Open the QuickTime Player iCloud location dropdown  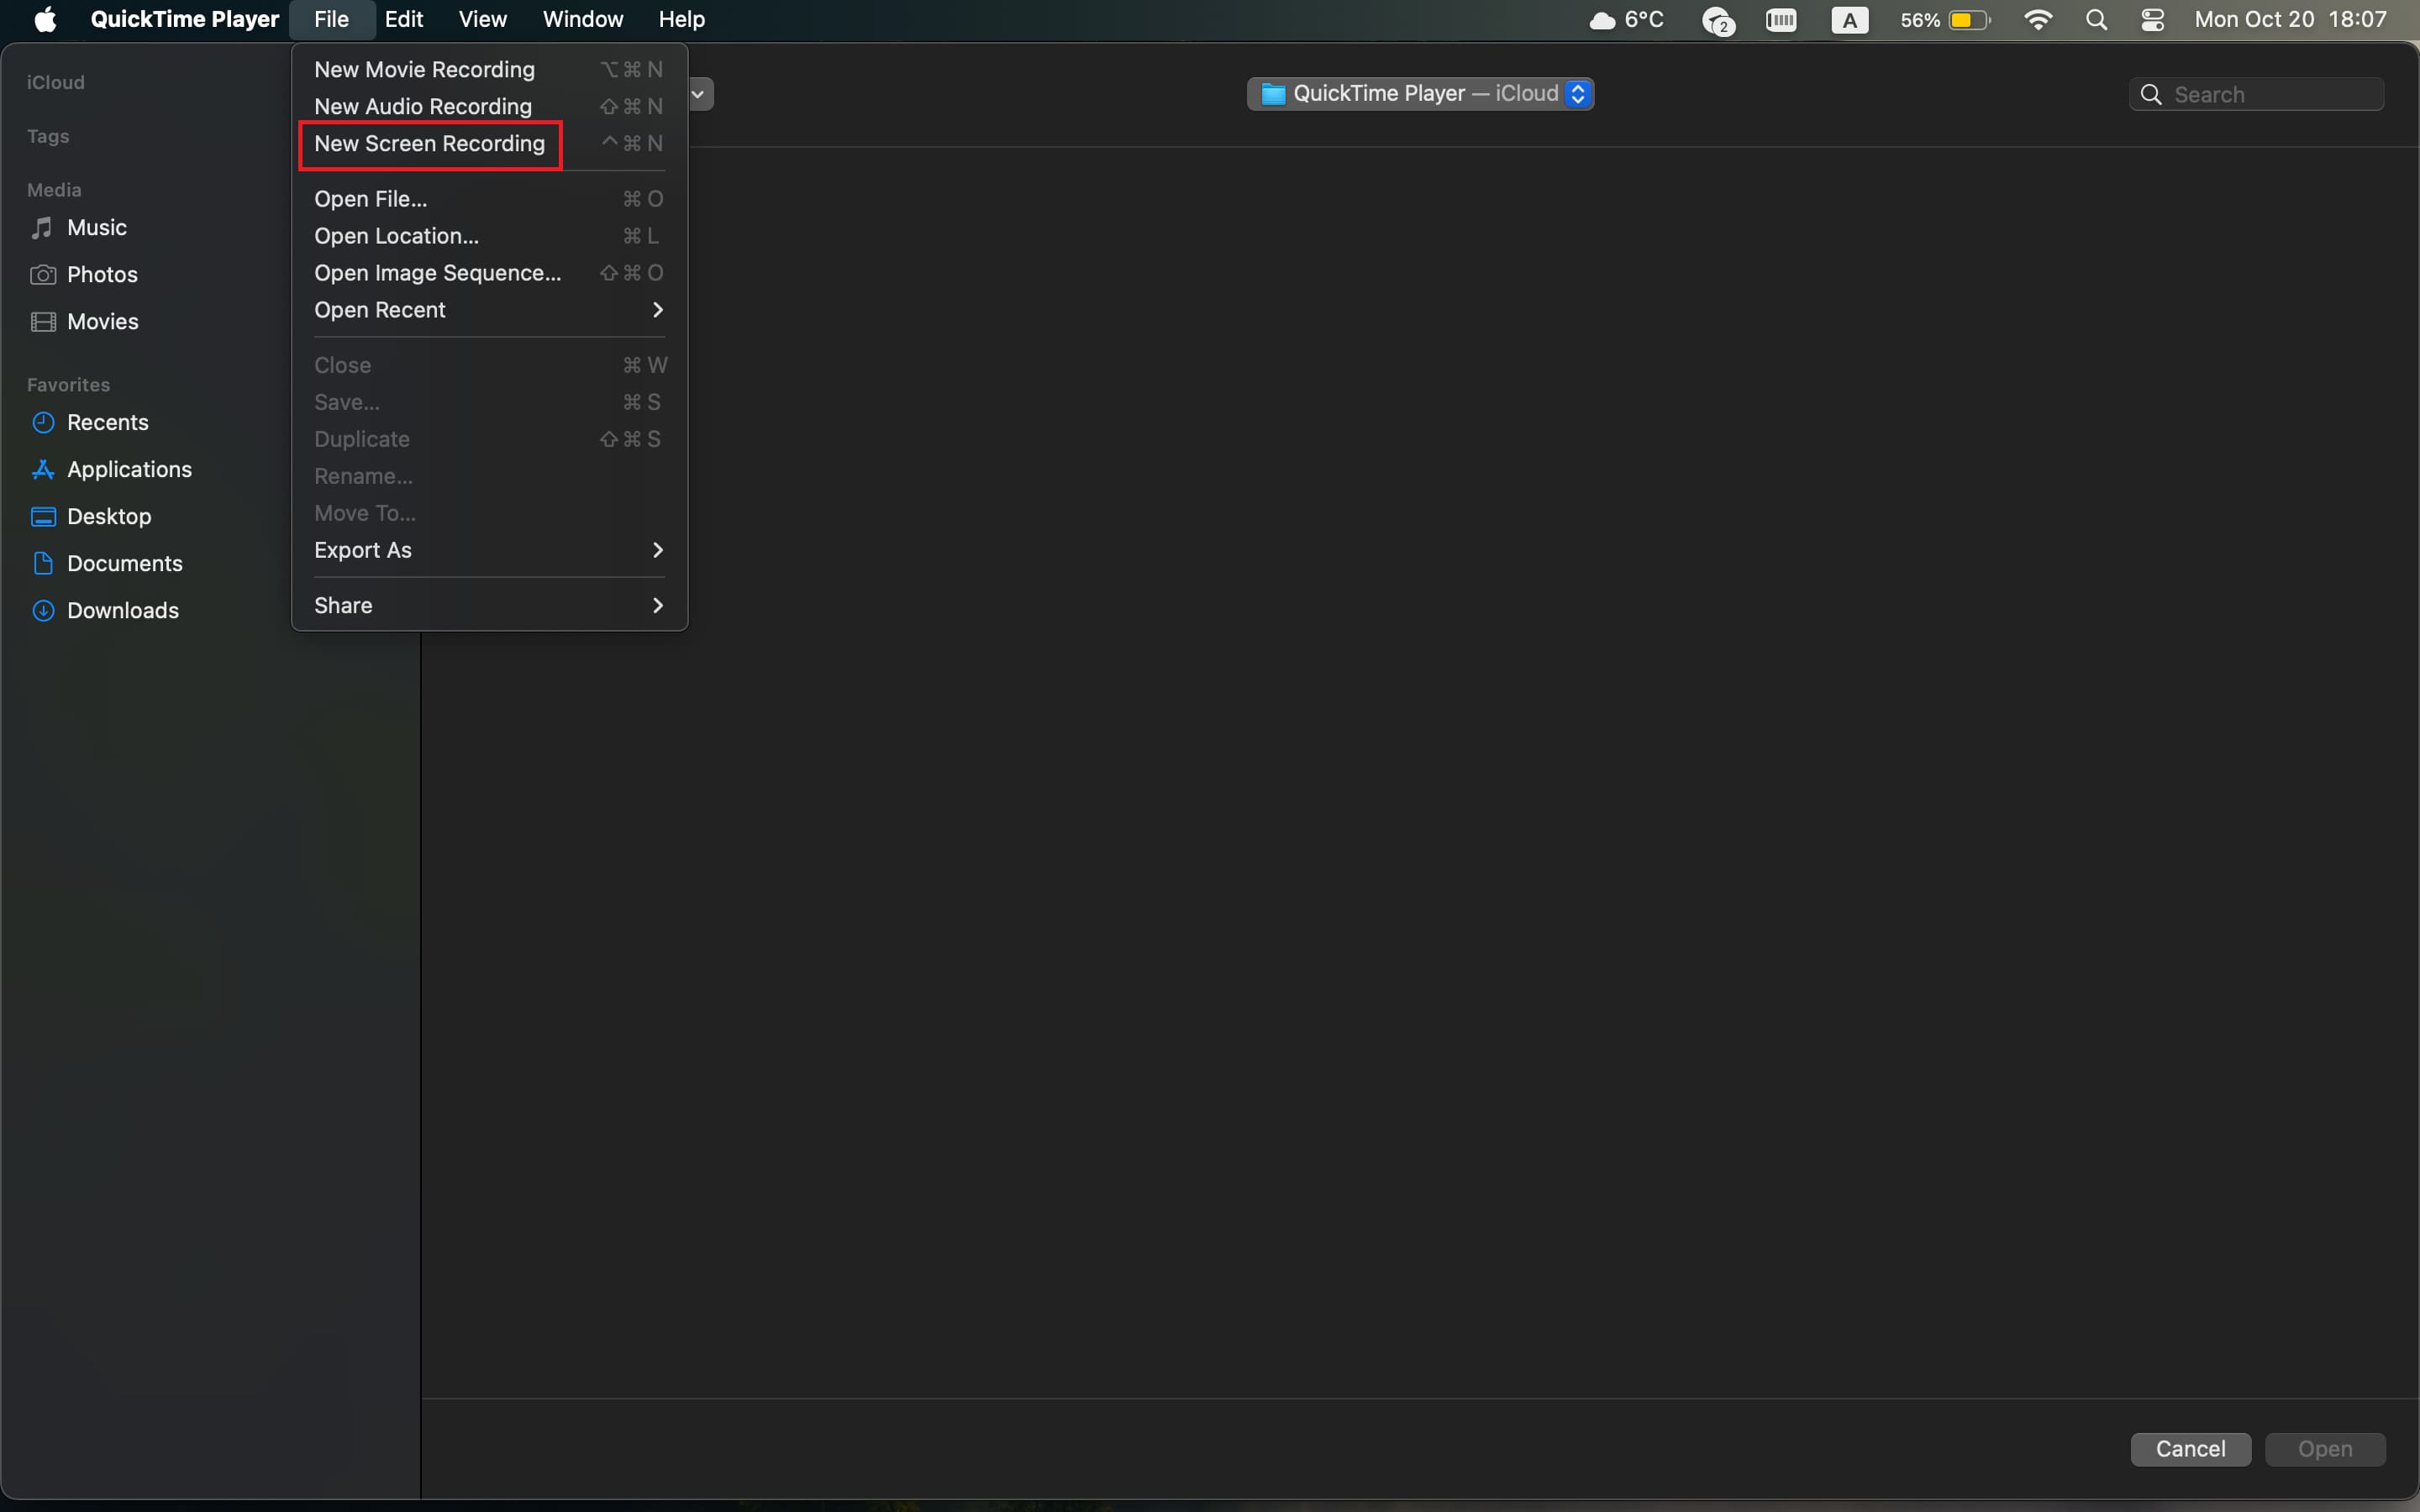coord(1419,94)
